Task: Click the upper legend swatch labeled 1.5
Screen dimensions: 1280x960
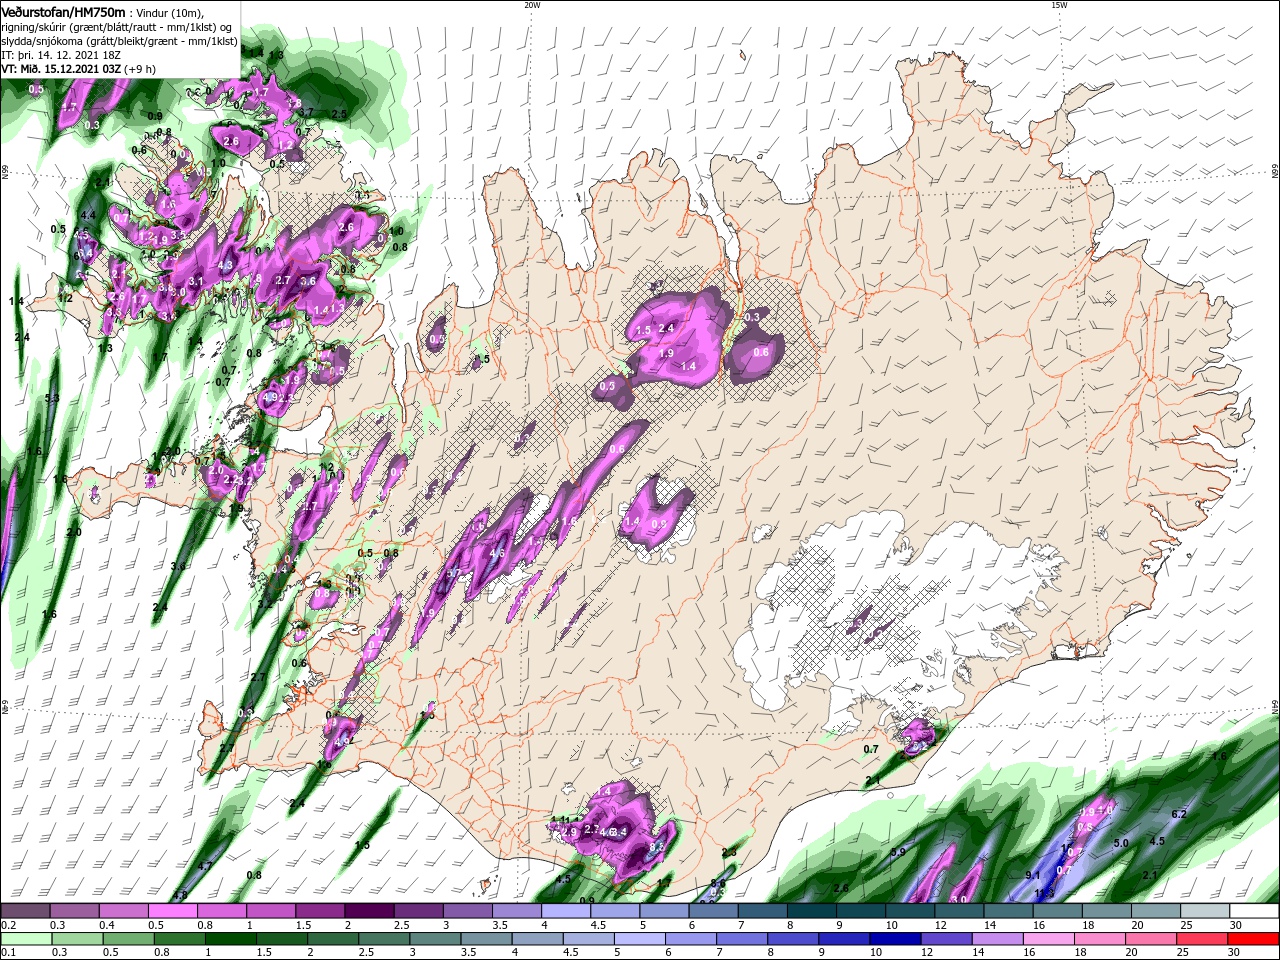Action: click(x=320, y=911)
